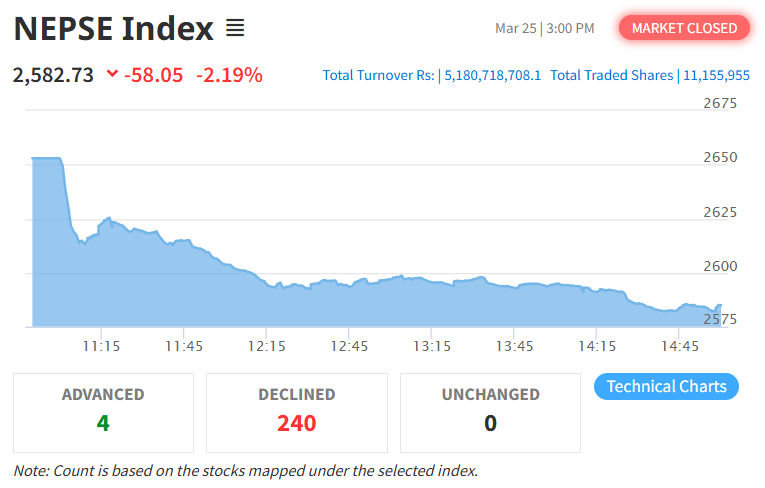This screenshot has width=765, height=488.
Task: Click the Total Turnover Rs value
Action: tap(493, 75)
